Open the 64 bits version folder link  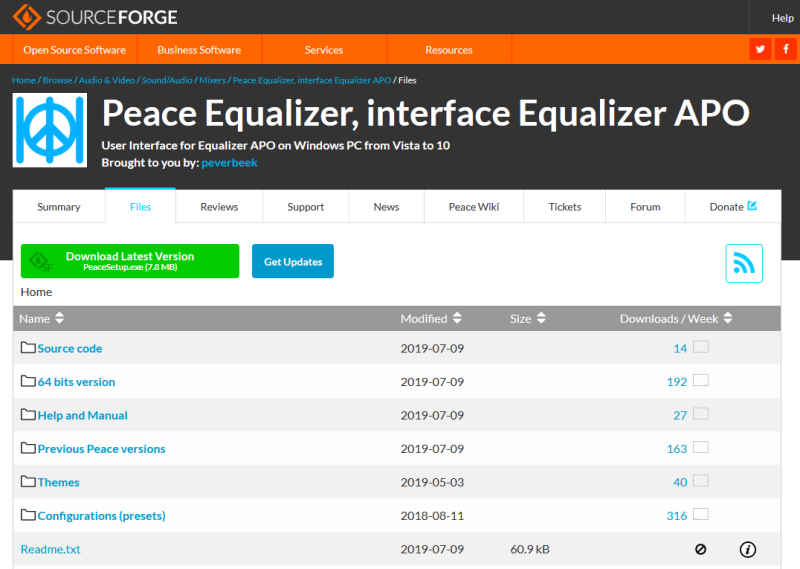tap(77, 382)
